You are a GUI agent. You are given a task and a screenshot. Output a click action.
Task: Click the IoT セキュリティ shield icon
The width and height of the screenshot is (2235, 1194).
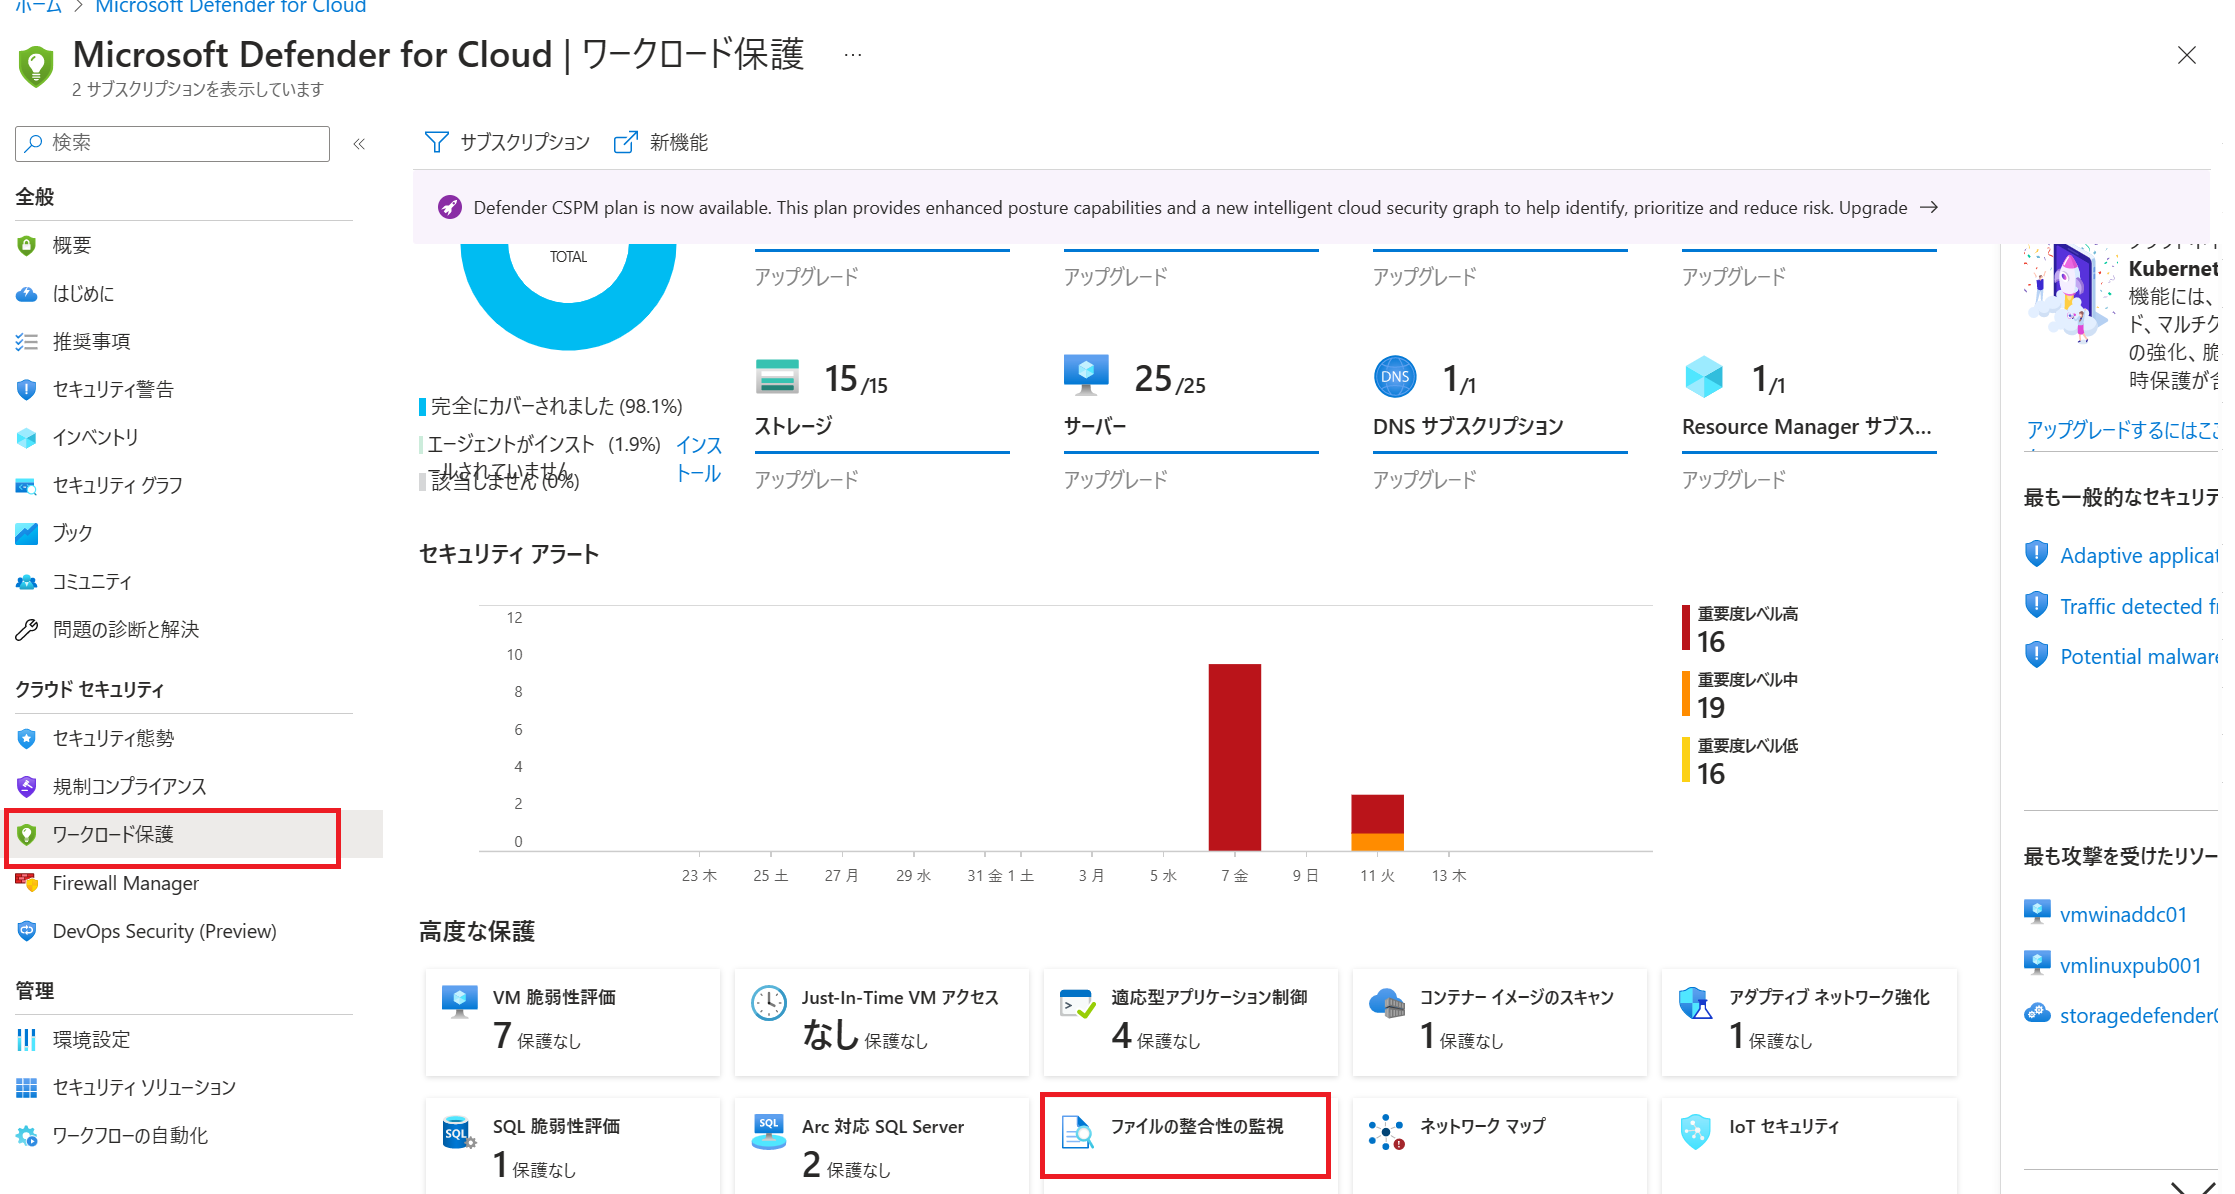tap(1695, 1132)
